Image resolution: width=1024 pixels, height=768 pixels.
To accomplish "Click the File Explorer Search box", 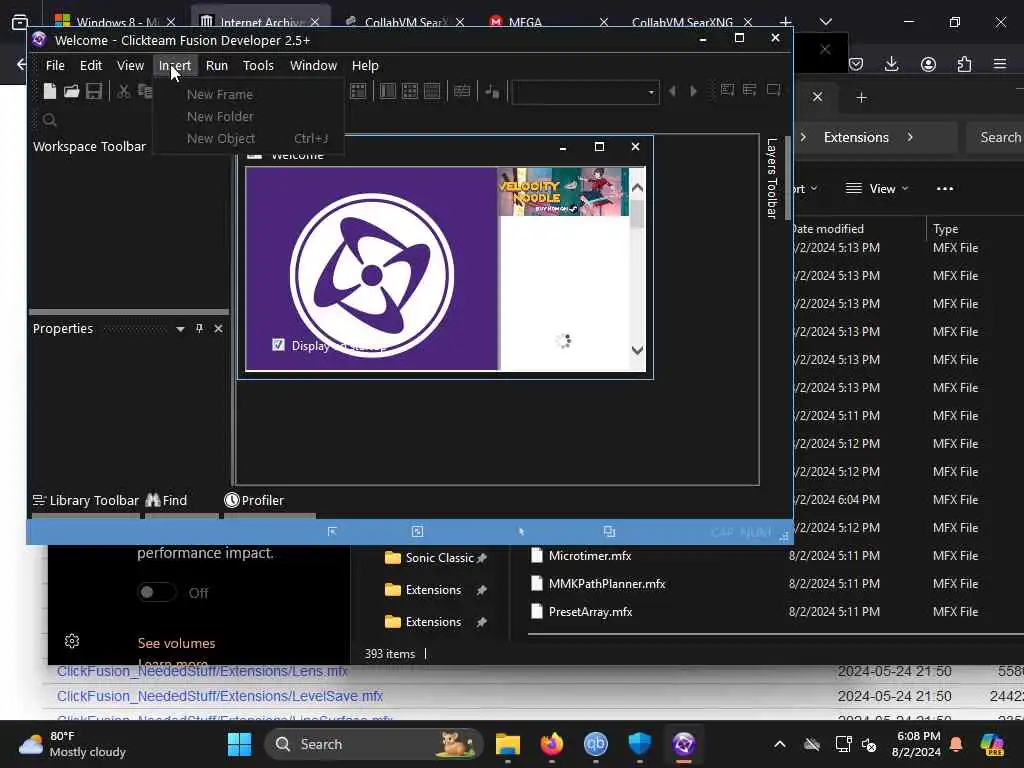I will pos(995,137).
